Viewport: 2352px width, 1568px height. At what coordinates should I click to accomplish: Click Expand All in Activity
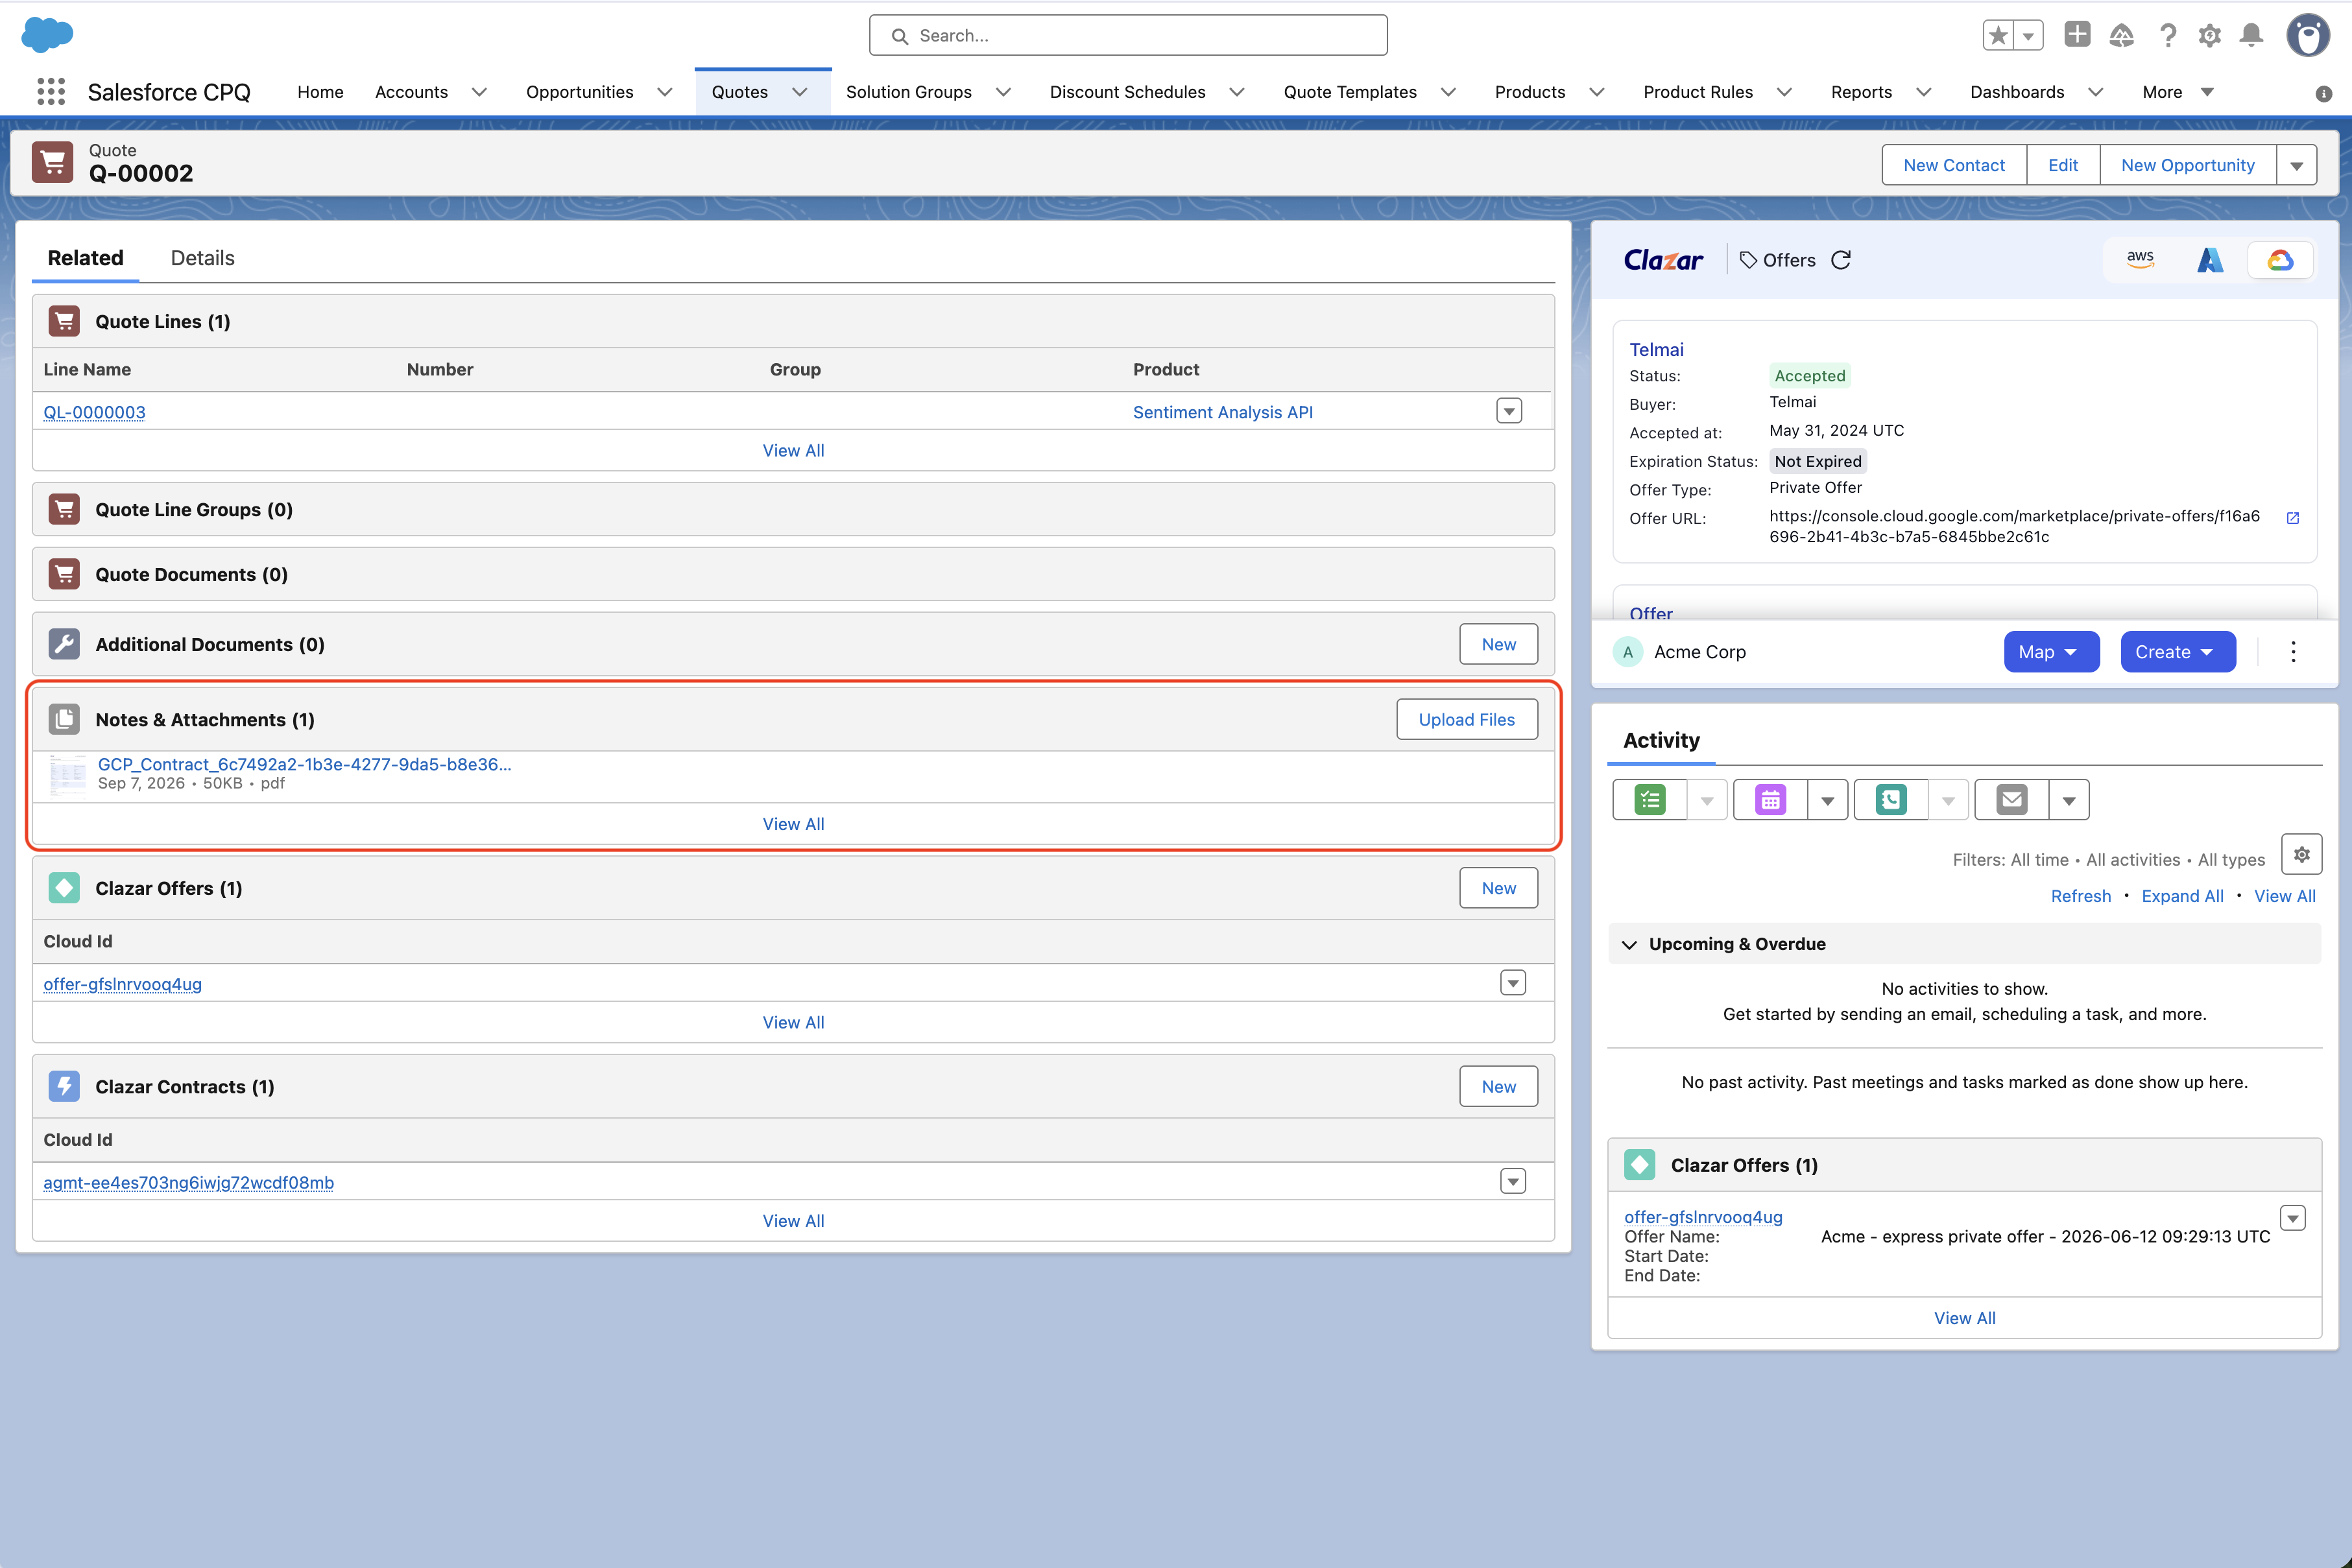pos(2183,896)
